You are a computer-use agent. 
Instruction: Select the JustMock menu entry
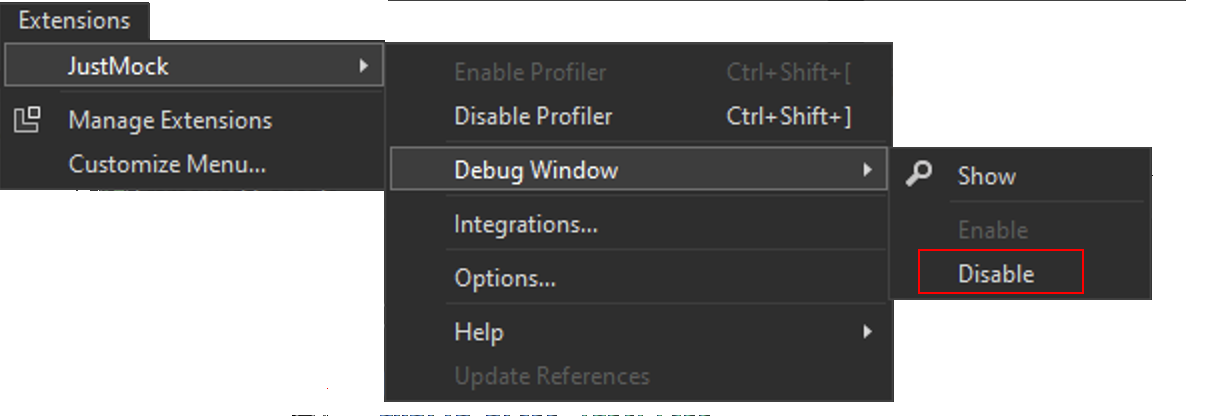118,67
